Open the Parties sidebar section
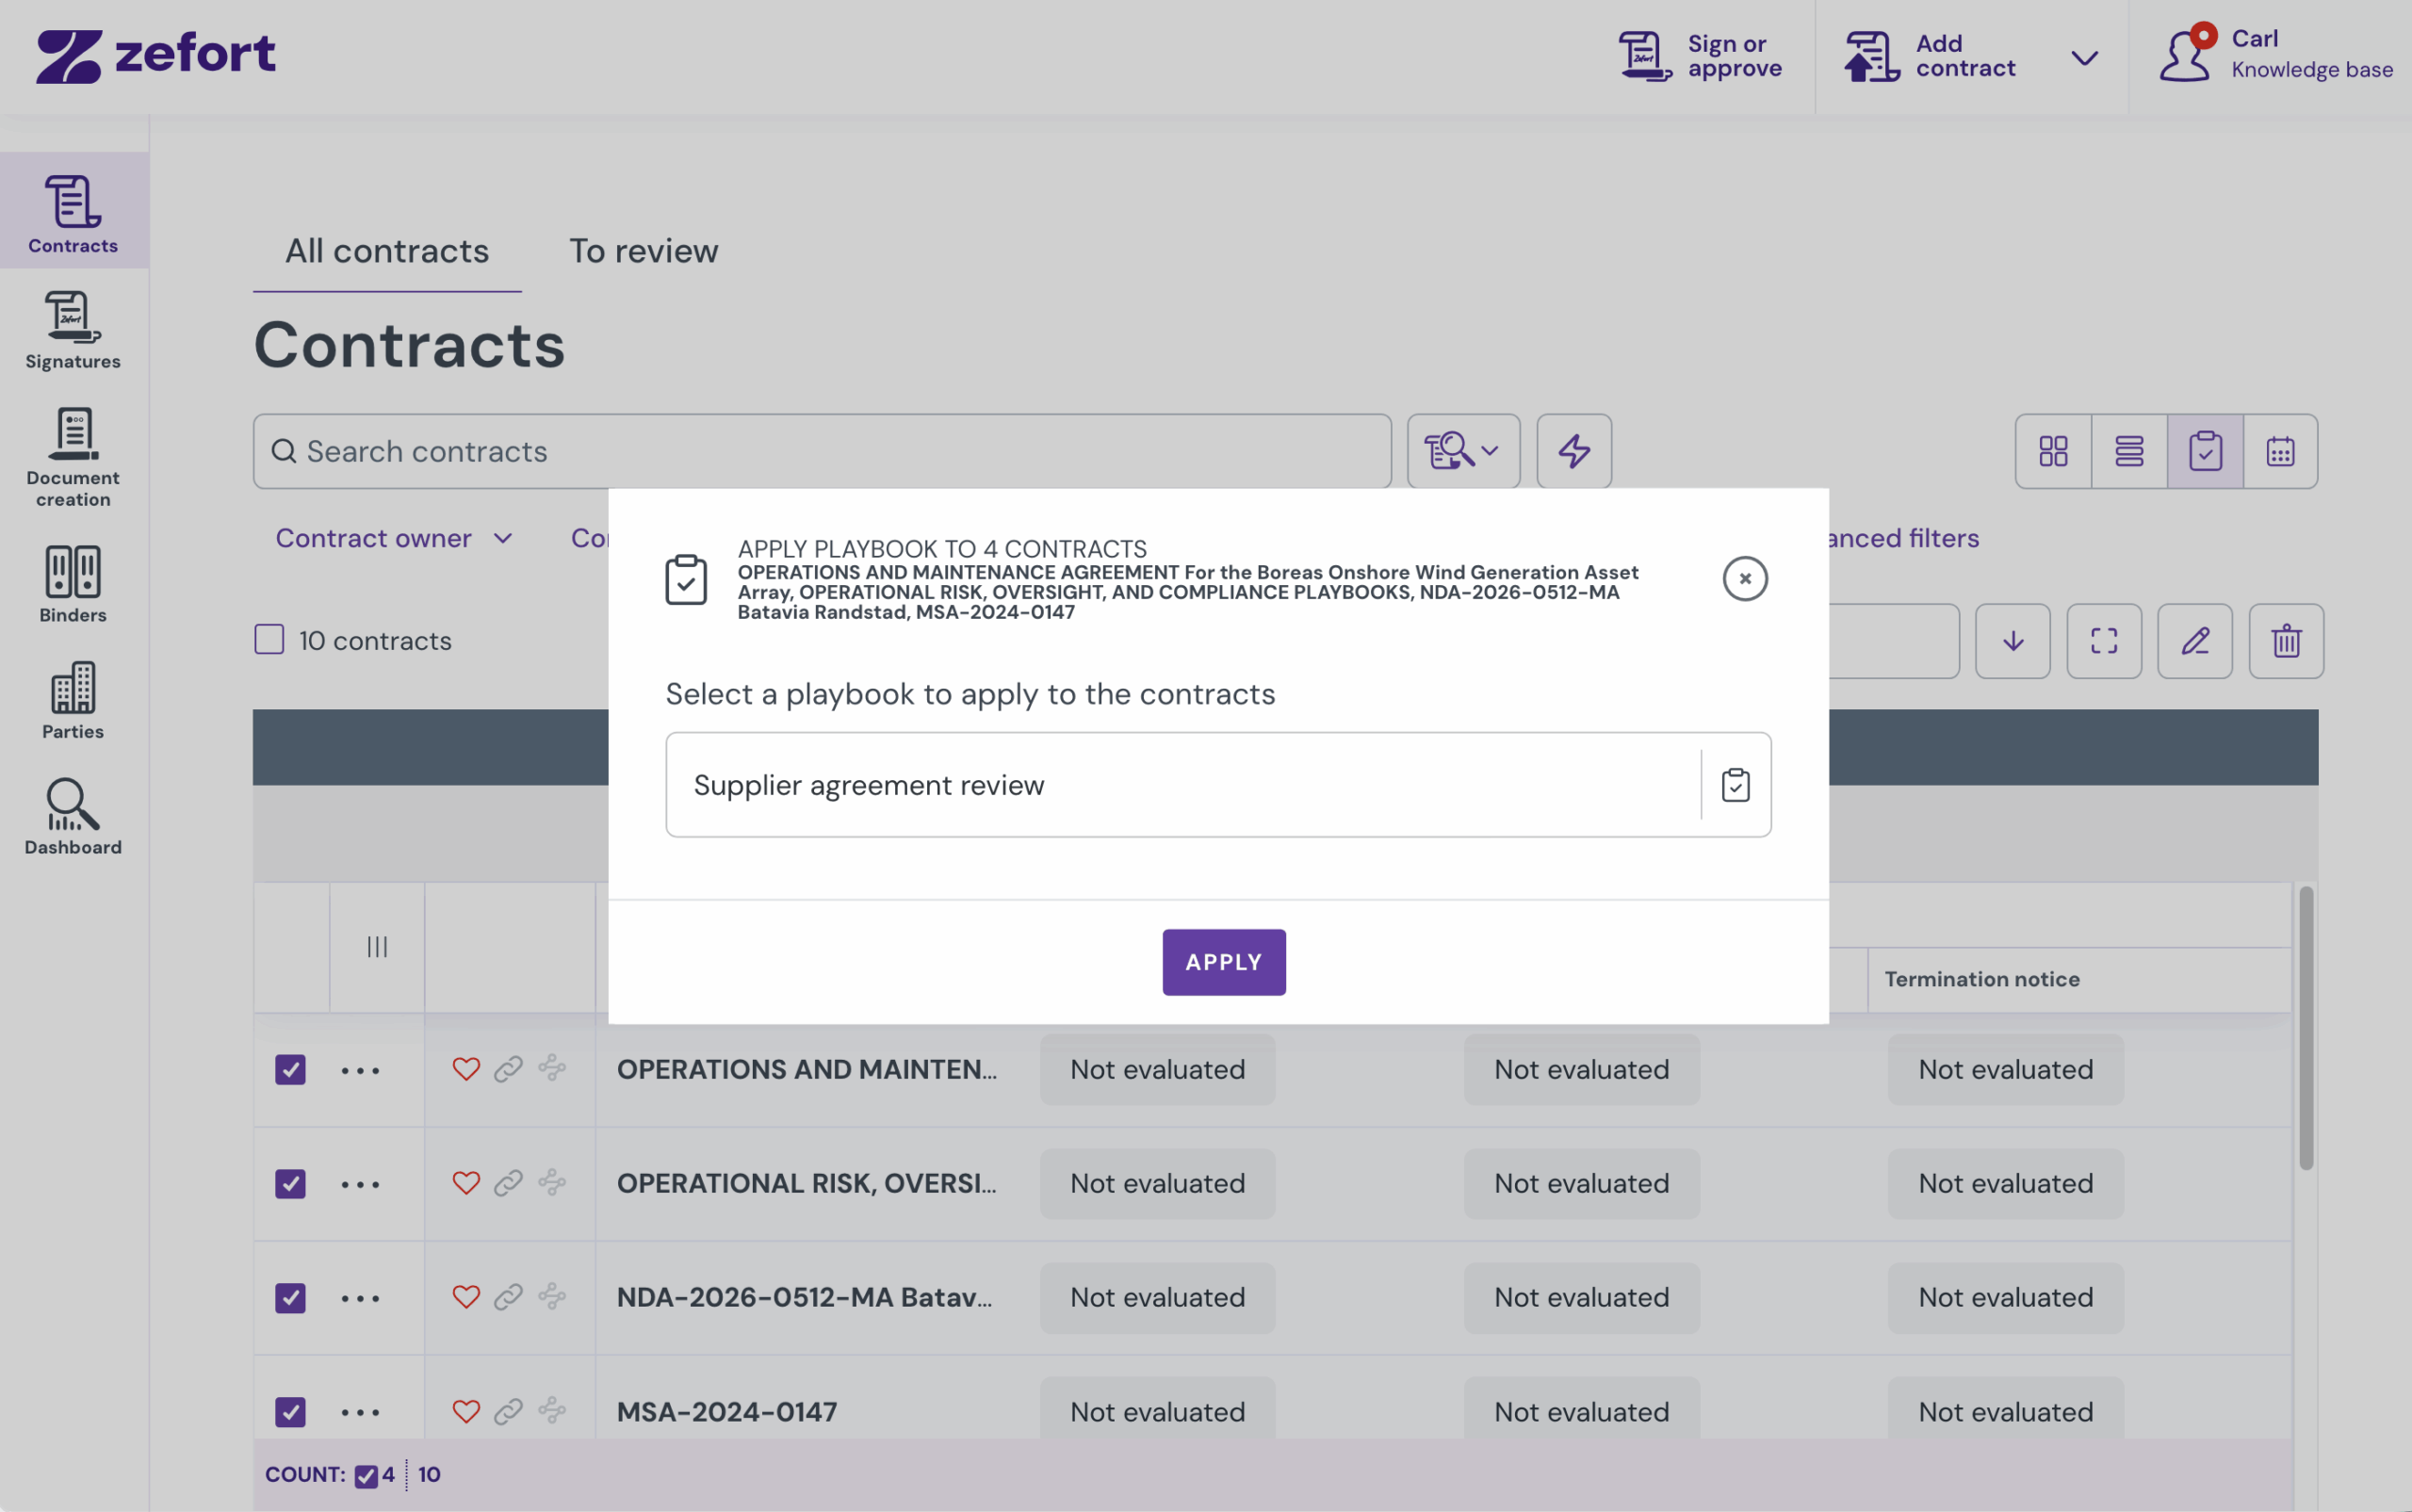The height and width of the screenshot is (1512, 2412). [73, 700]
